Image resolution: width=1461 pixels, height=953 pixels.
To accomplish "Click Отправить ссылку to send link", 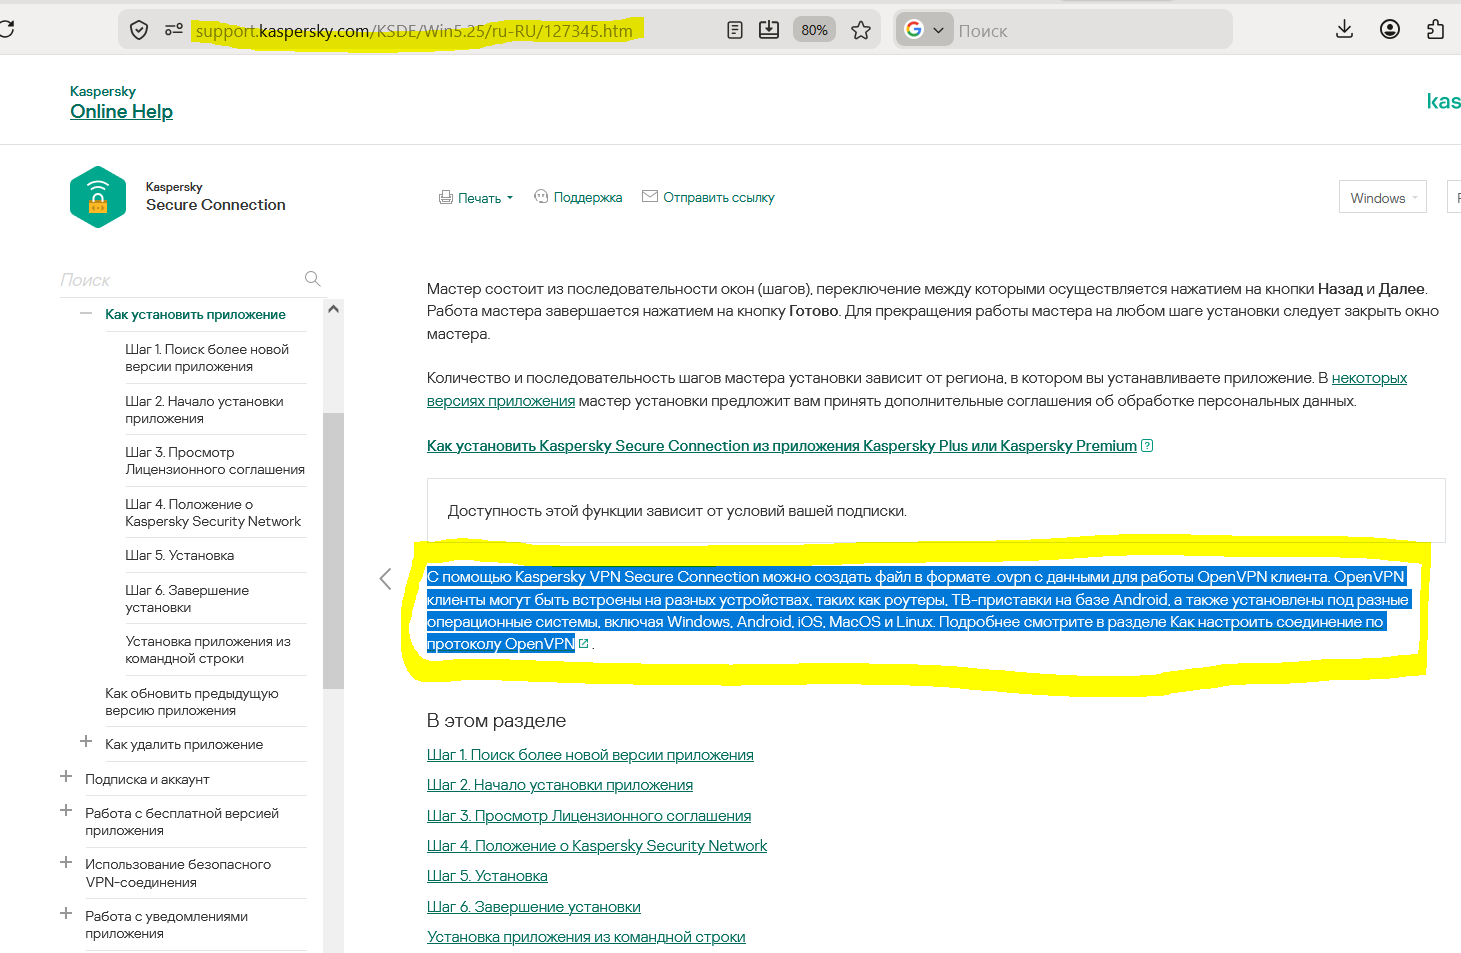I will pos(708,197).
